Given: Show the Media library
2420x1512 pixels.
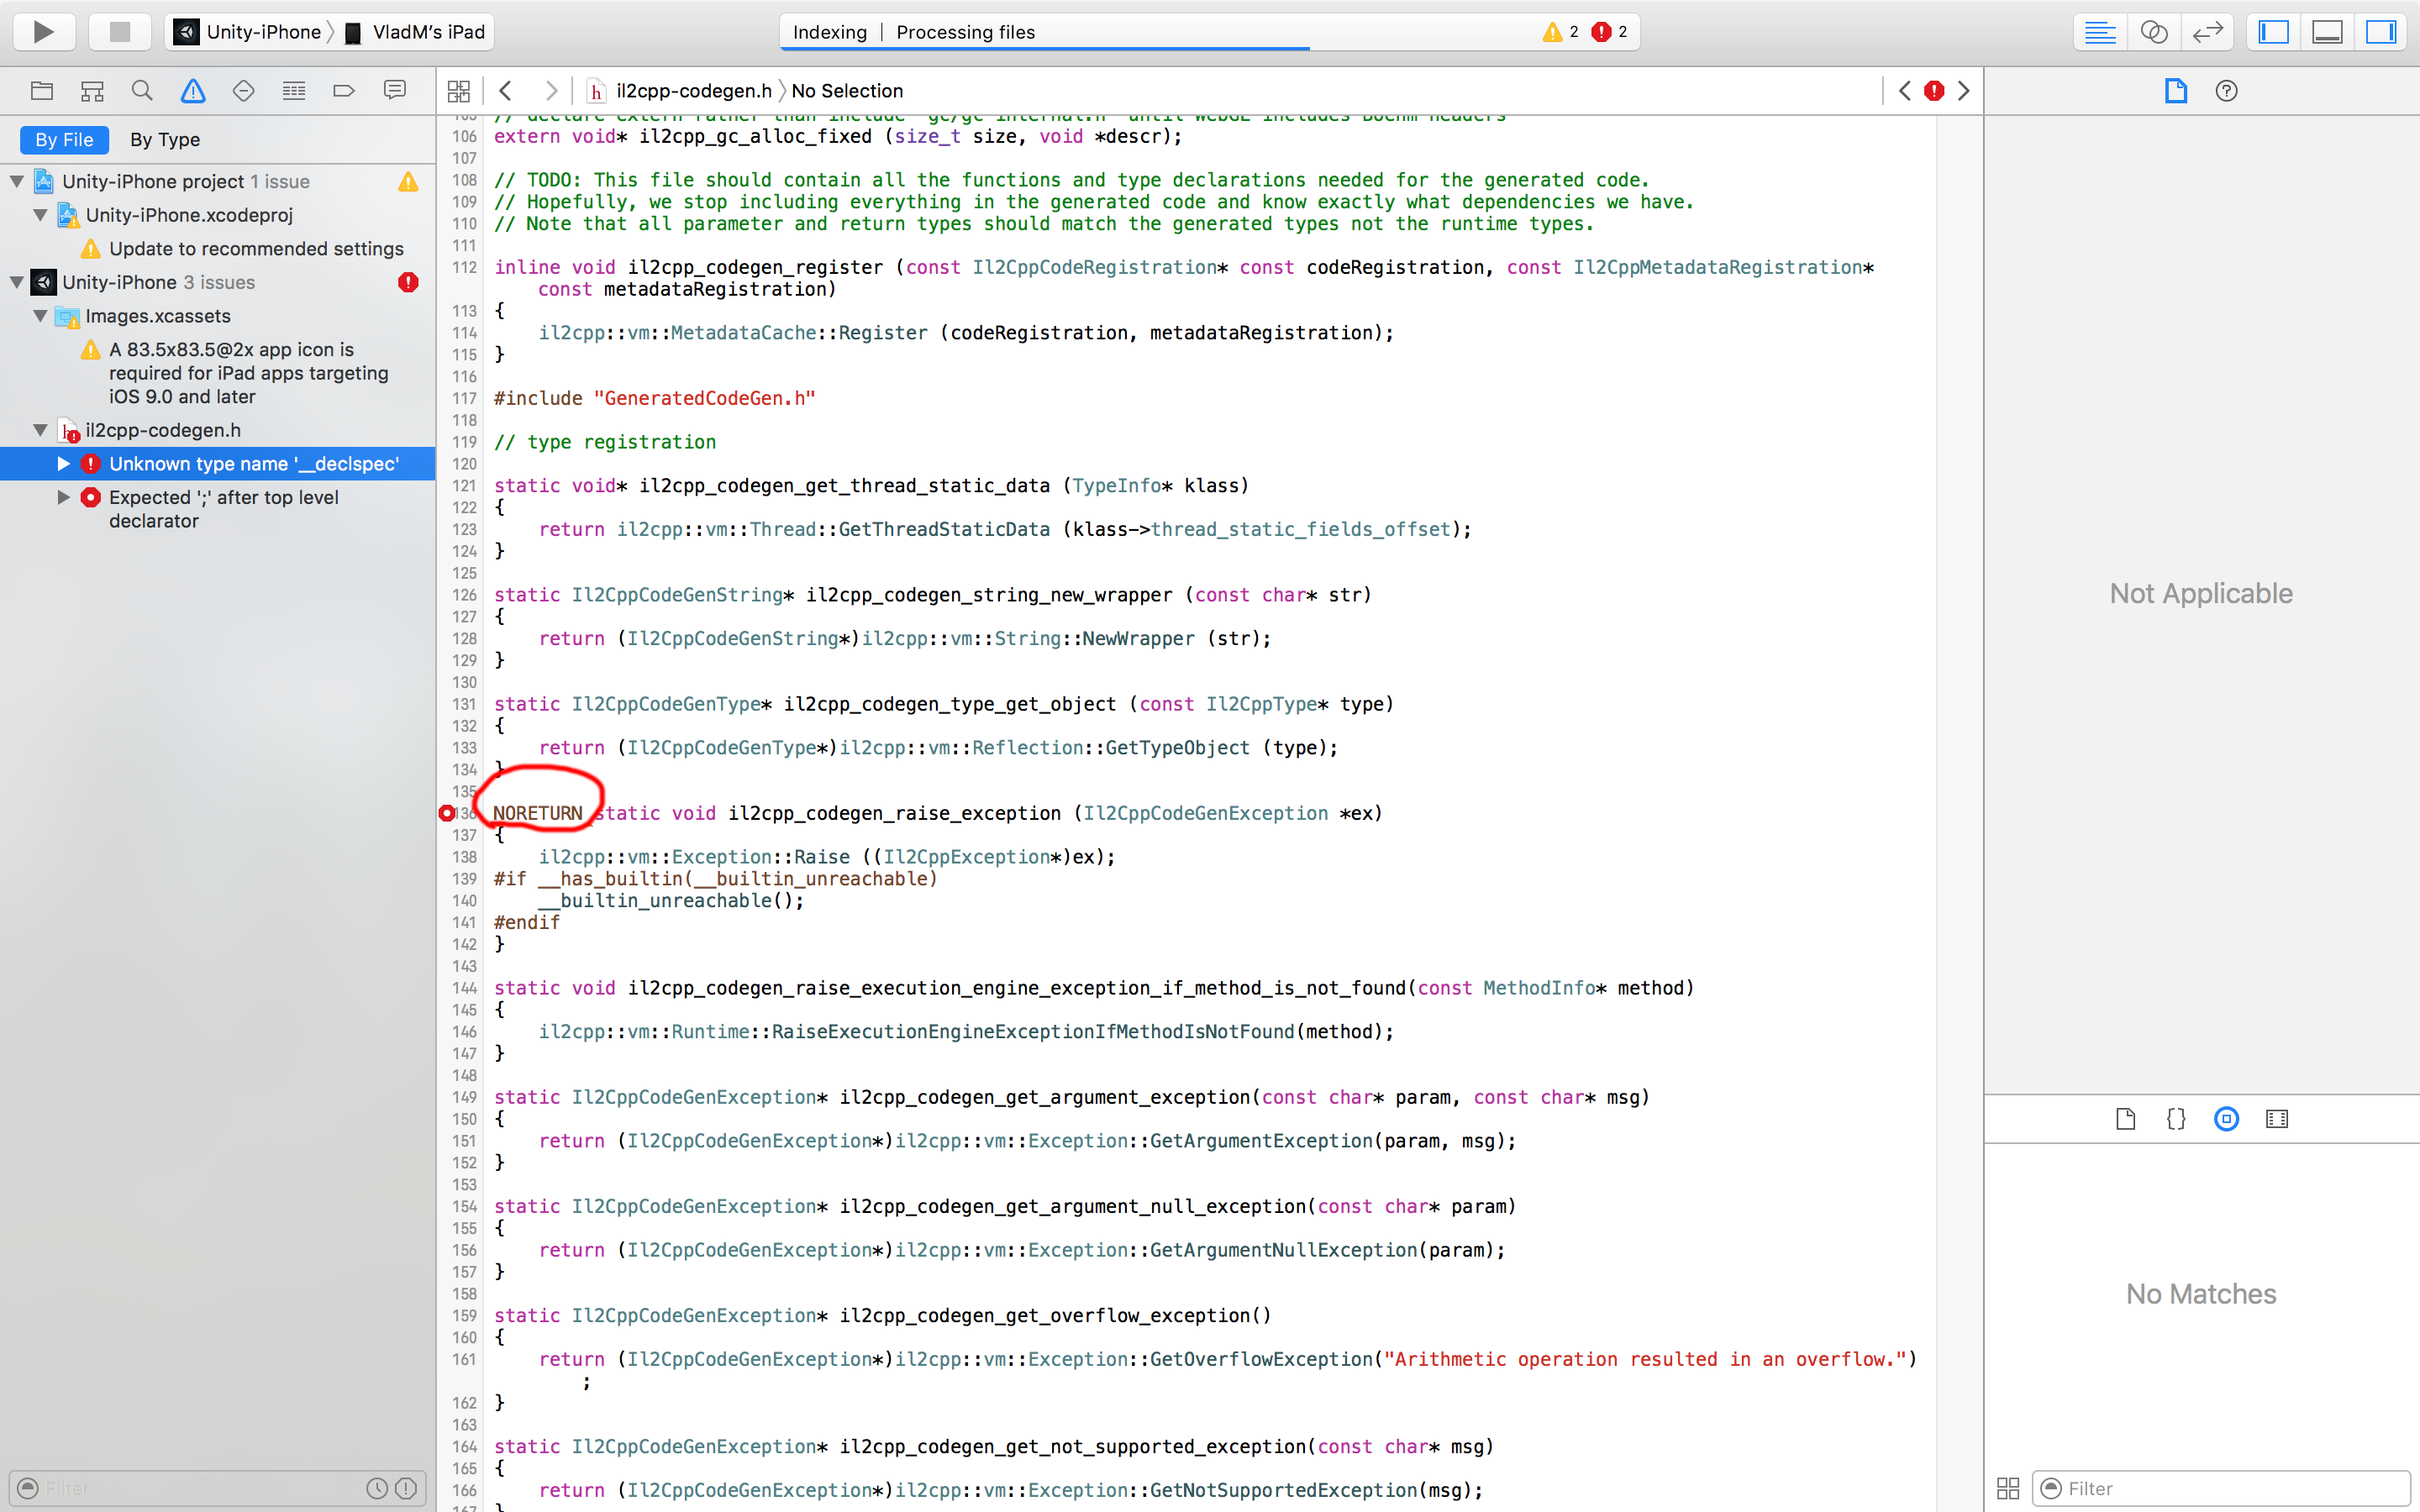Looking at the screenshot, I should tap(2277, 1119).
